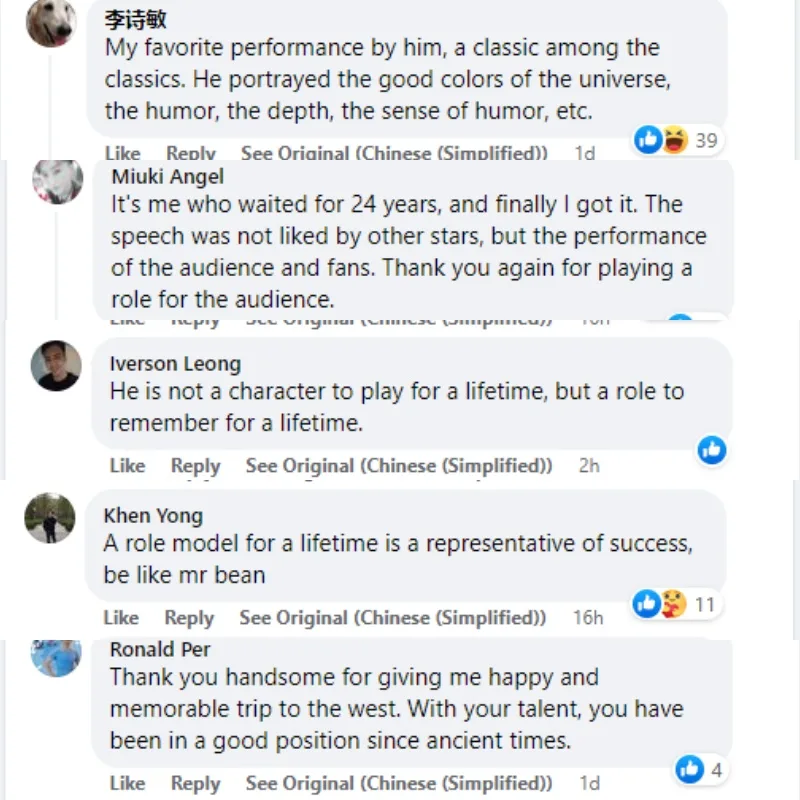The height and width of the screenshot is (800, 800).
Task: Open Miuki Angel's profile picture
Action: pos(57,182)
